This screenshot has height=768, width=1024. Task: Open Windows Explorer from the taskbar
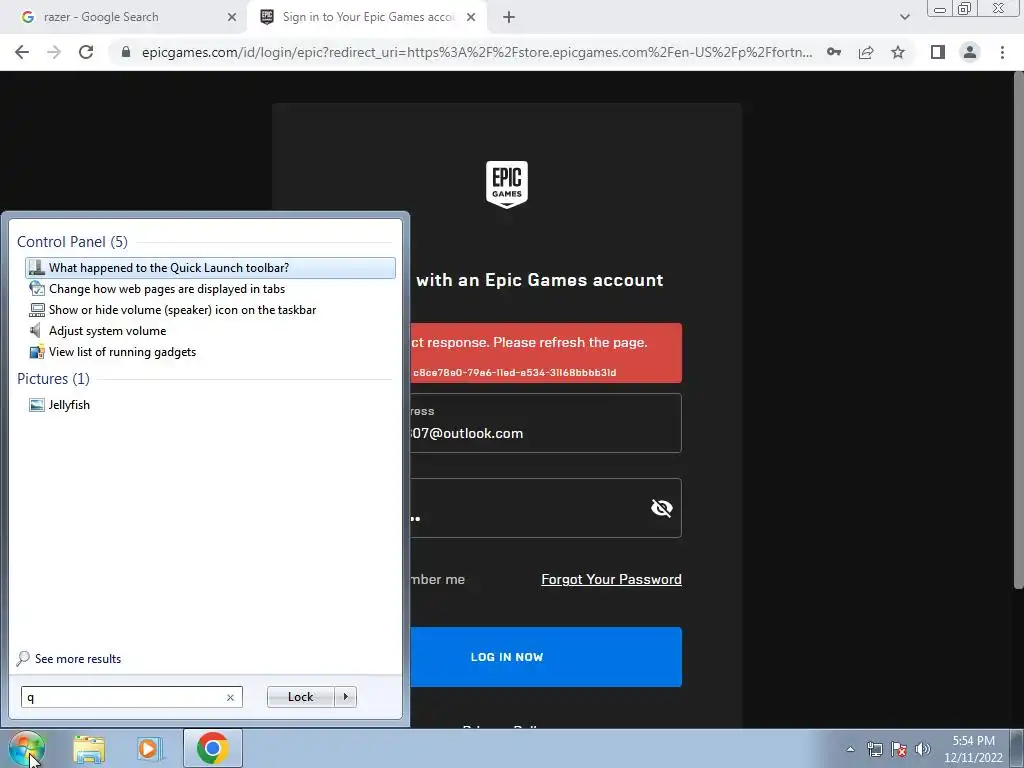pos(89,749)
